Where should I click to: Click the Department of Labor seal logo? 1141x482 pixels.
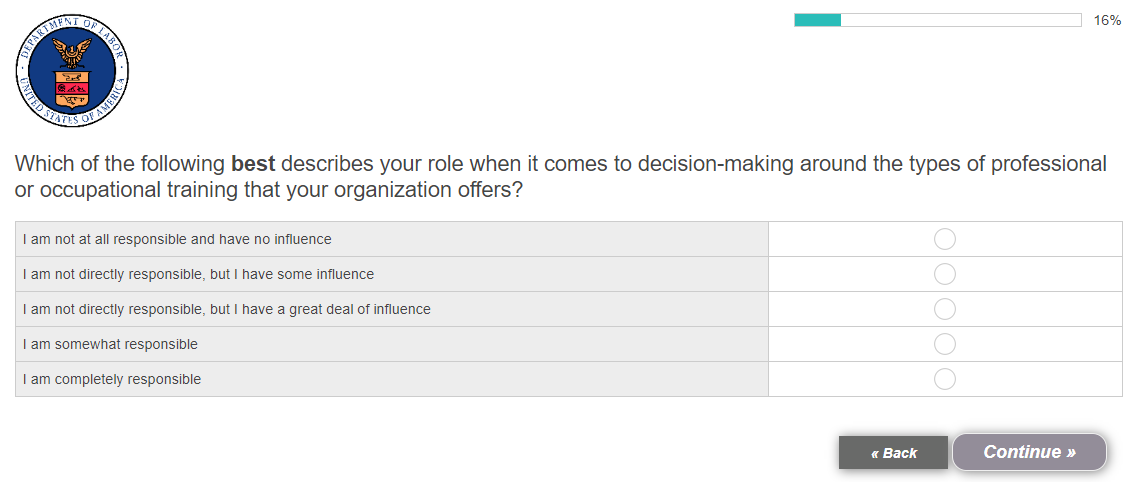tap(72, 71)
